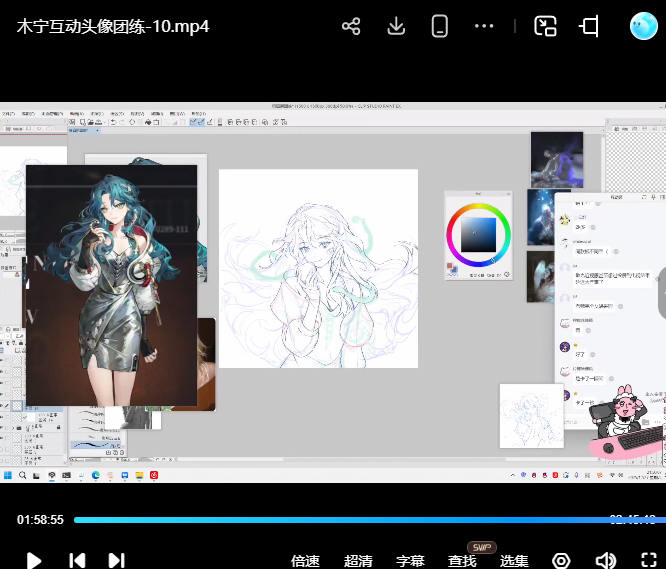Click the crop screenshot icon
The width and height of the screenshot is (666, 569).
pyautogui.click(x=589, y=27)
